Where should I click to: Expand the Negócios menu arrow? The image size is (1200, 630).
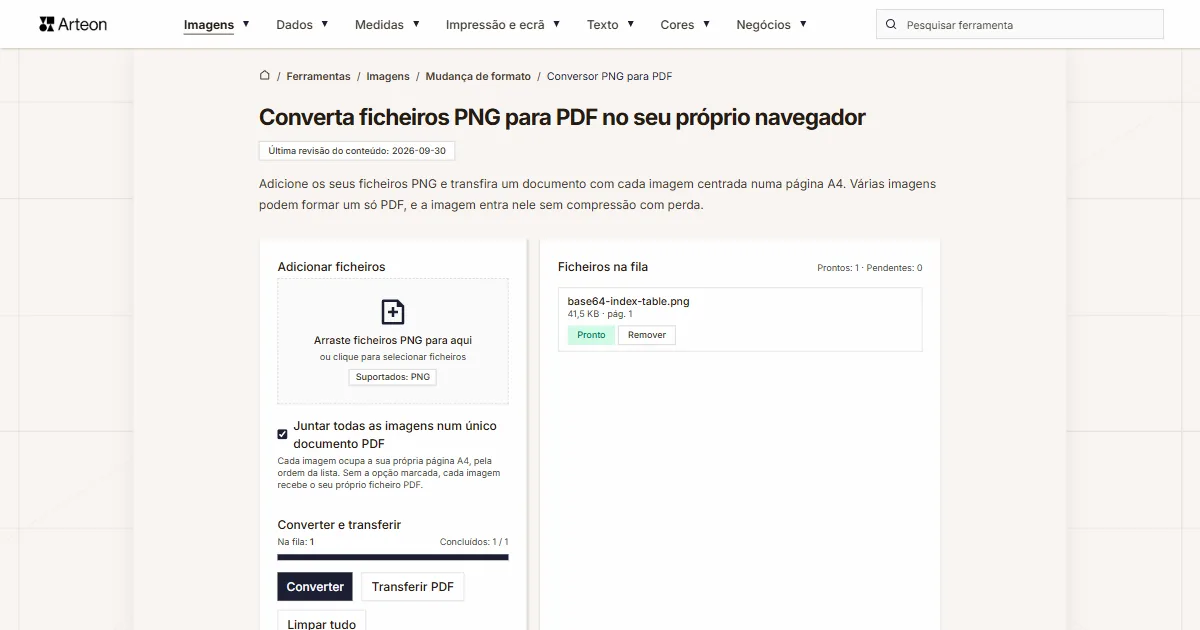[803, 24]
